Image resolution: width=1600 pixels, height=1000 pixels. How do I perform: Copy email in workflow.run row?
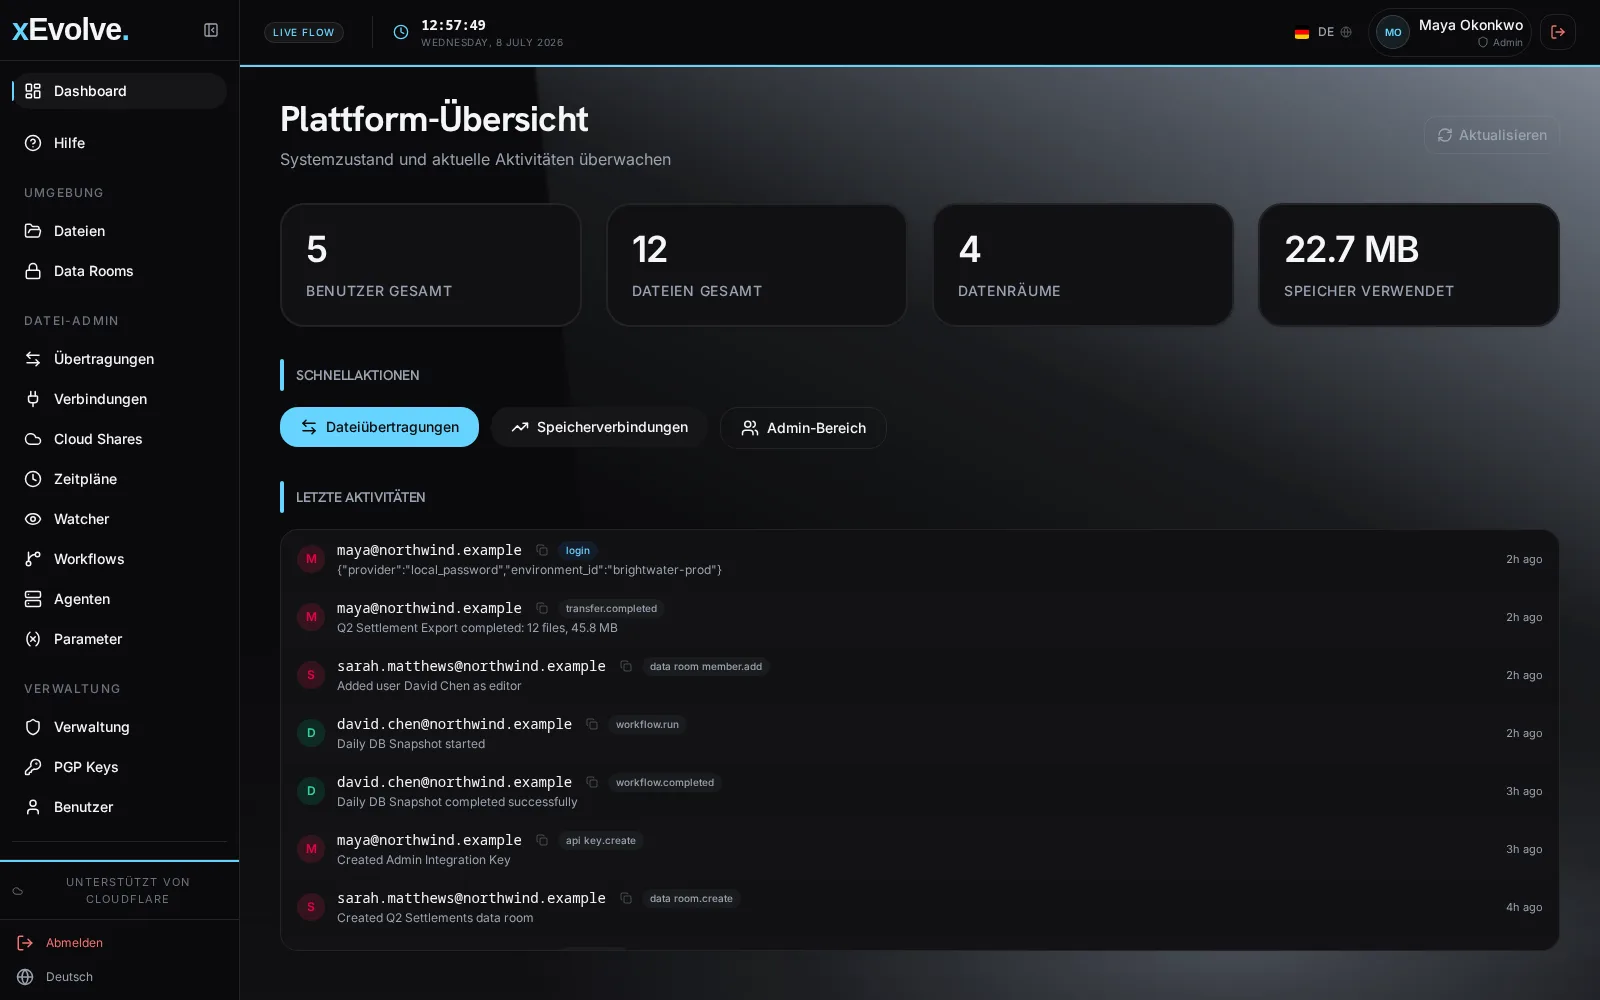coord(592,724)
